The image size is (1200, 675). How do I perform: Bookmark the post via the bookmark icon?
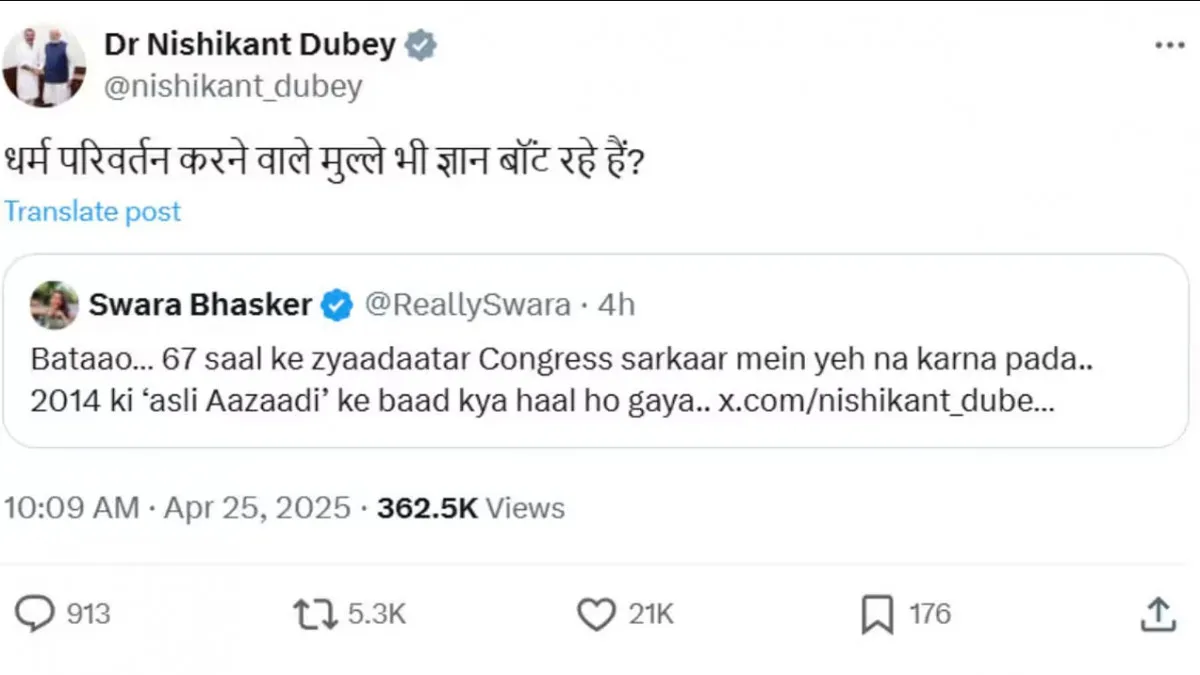pos(877,613)
